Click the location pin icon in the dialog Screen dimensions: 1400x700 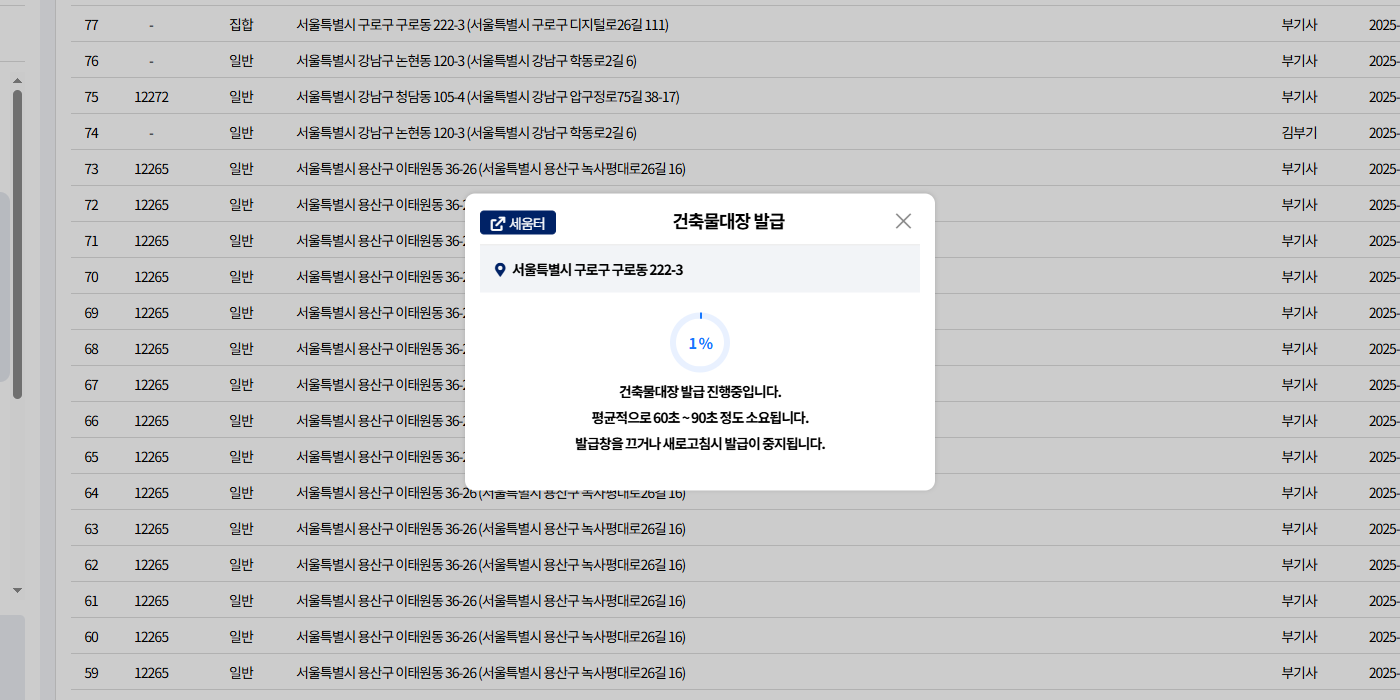click(x=500, y=270)
